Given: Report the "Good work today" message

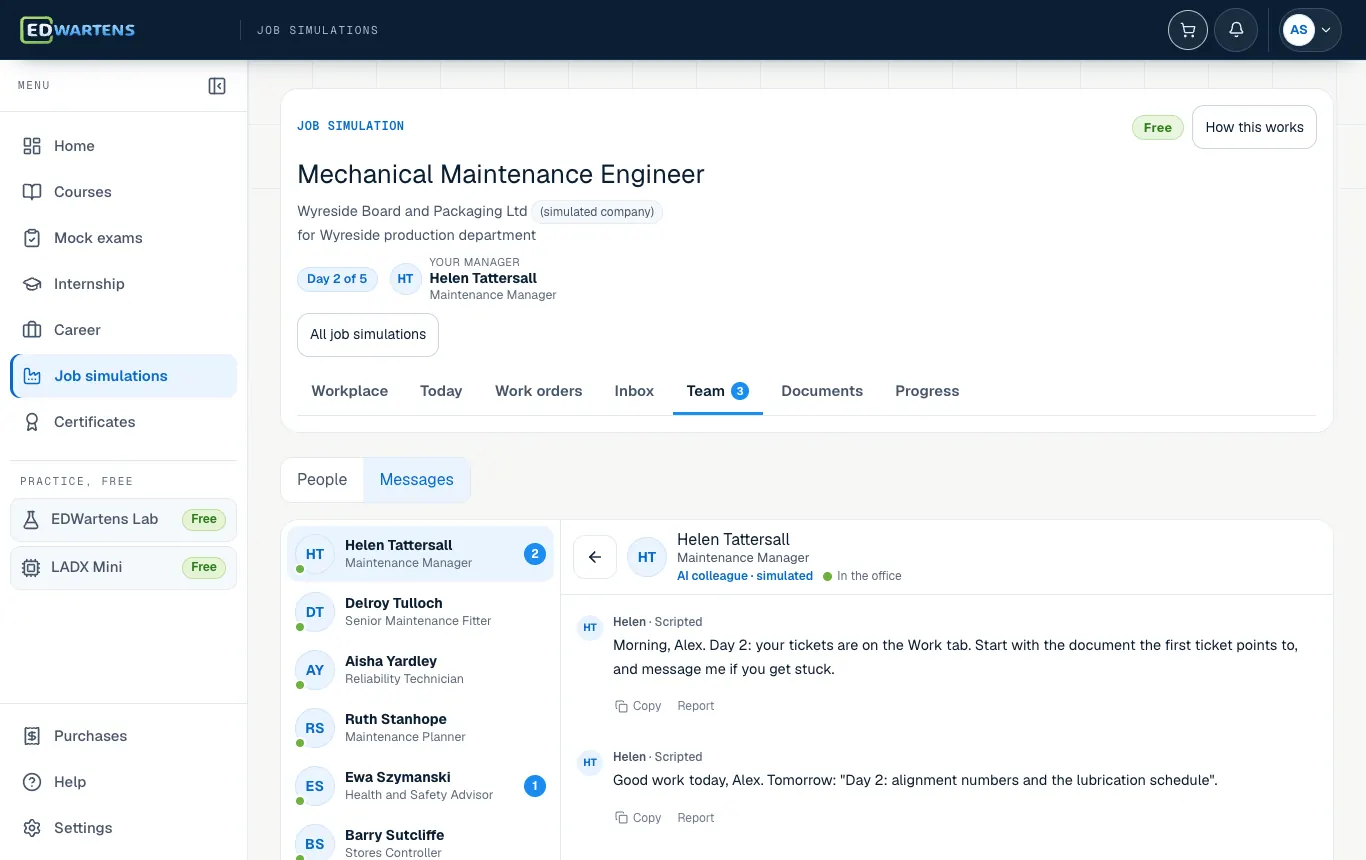Looking at the screenshot, I should click(x=696, y=818).
